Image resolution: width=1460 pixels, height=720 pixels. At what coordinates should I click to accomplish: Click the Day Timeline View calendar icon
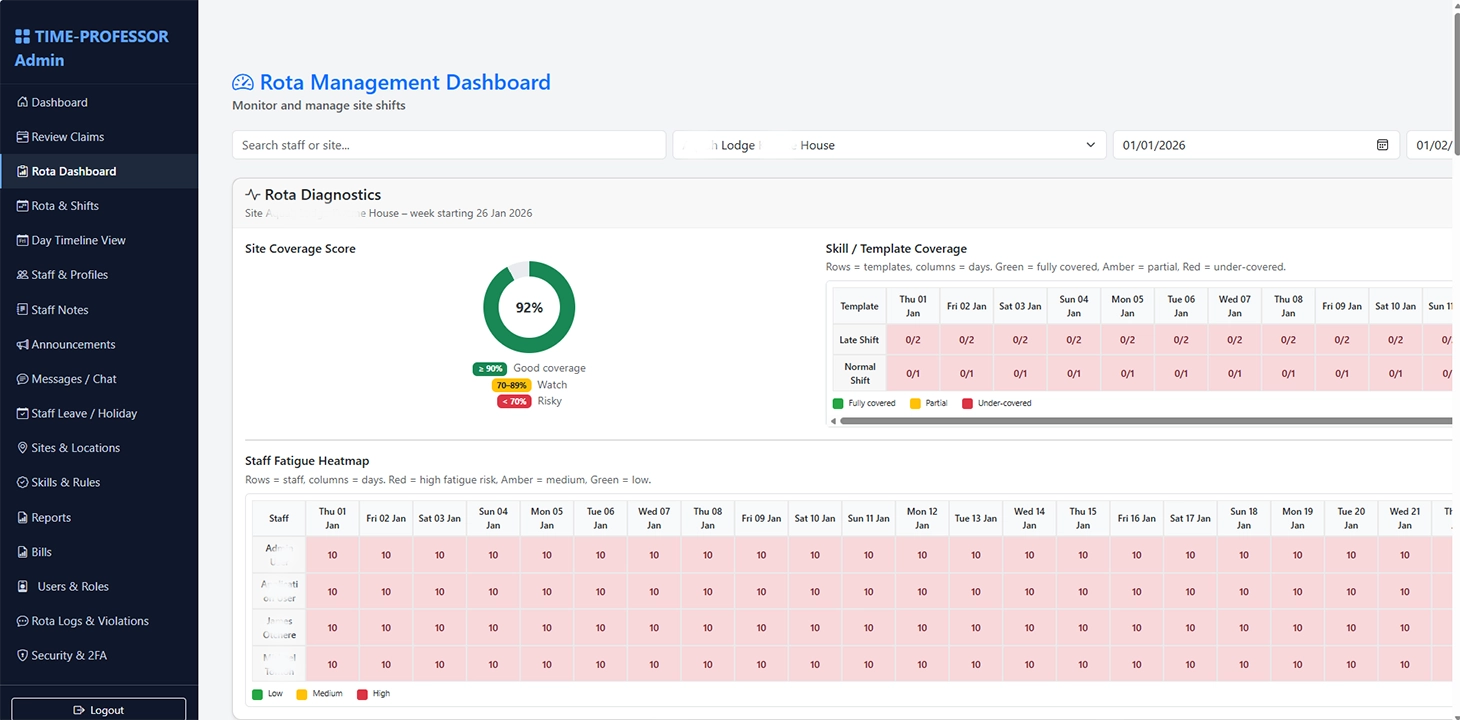24,240
